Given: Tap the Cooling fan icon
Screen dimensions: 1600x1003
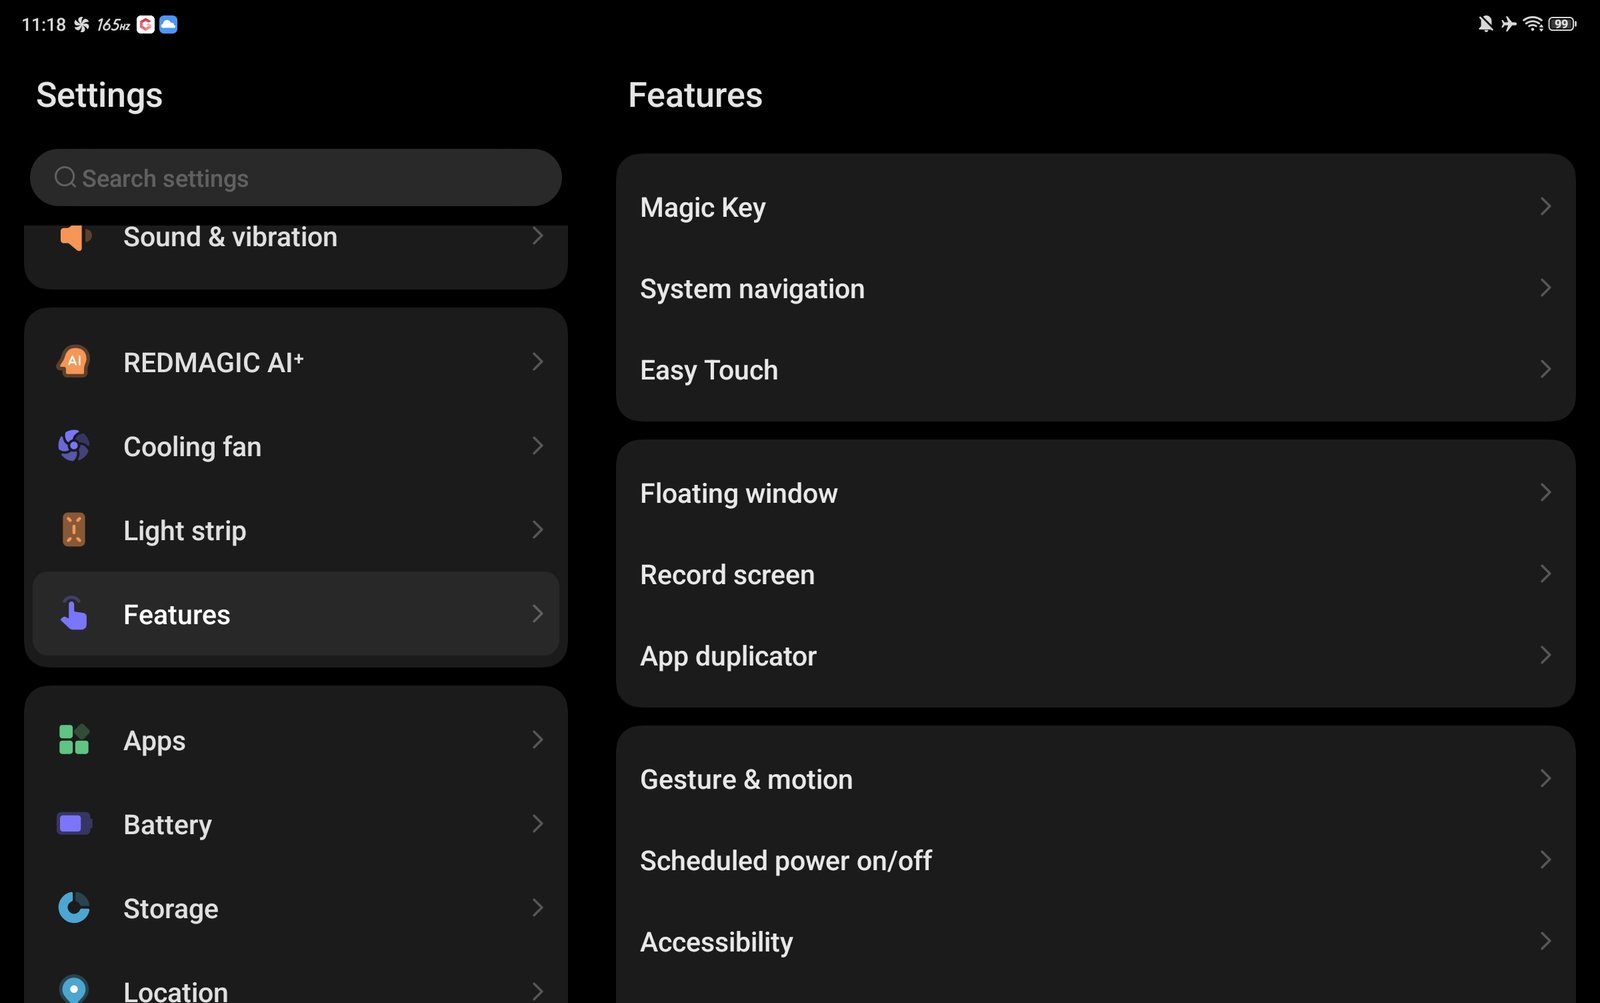Looking at the screenshot, I should 74,446.
